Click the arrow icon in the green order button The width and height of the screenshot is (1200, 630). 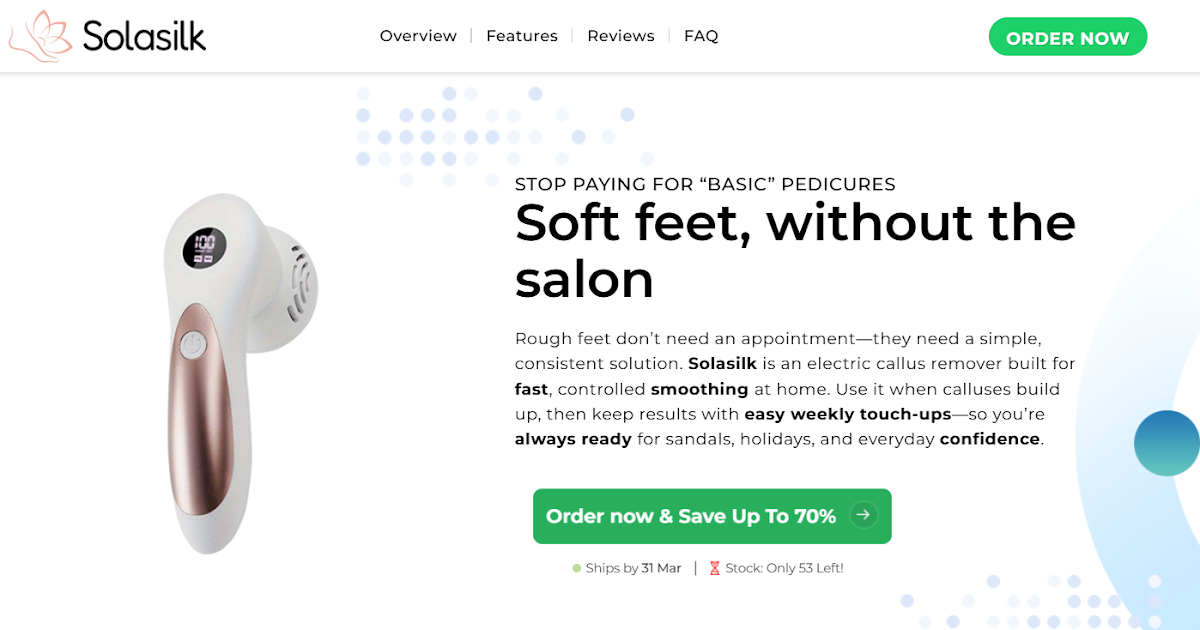pyautogui.click(x=863, y=516)
